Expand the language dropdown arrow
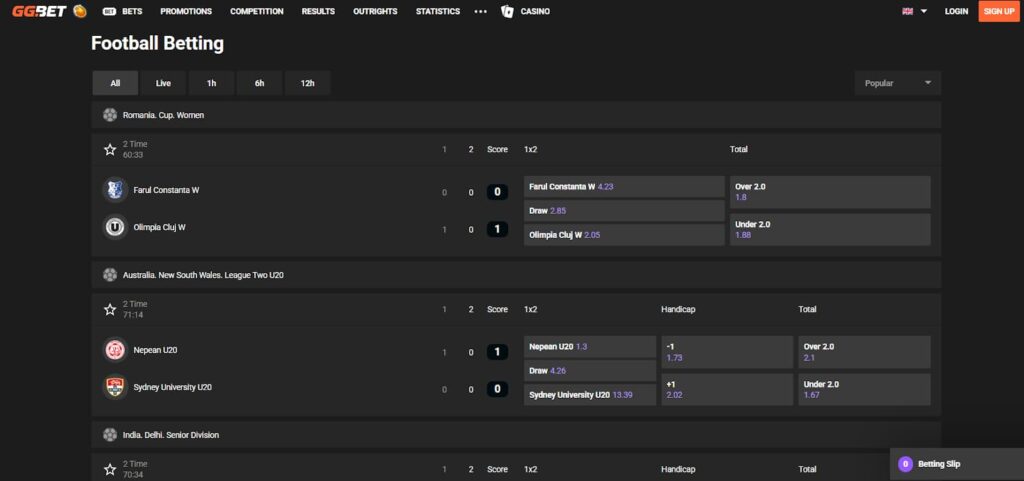 point(924,11)
